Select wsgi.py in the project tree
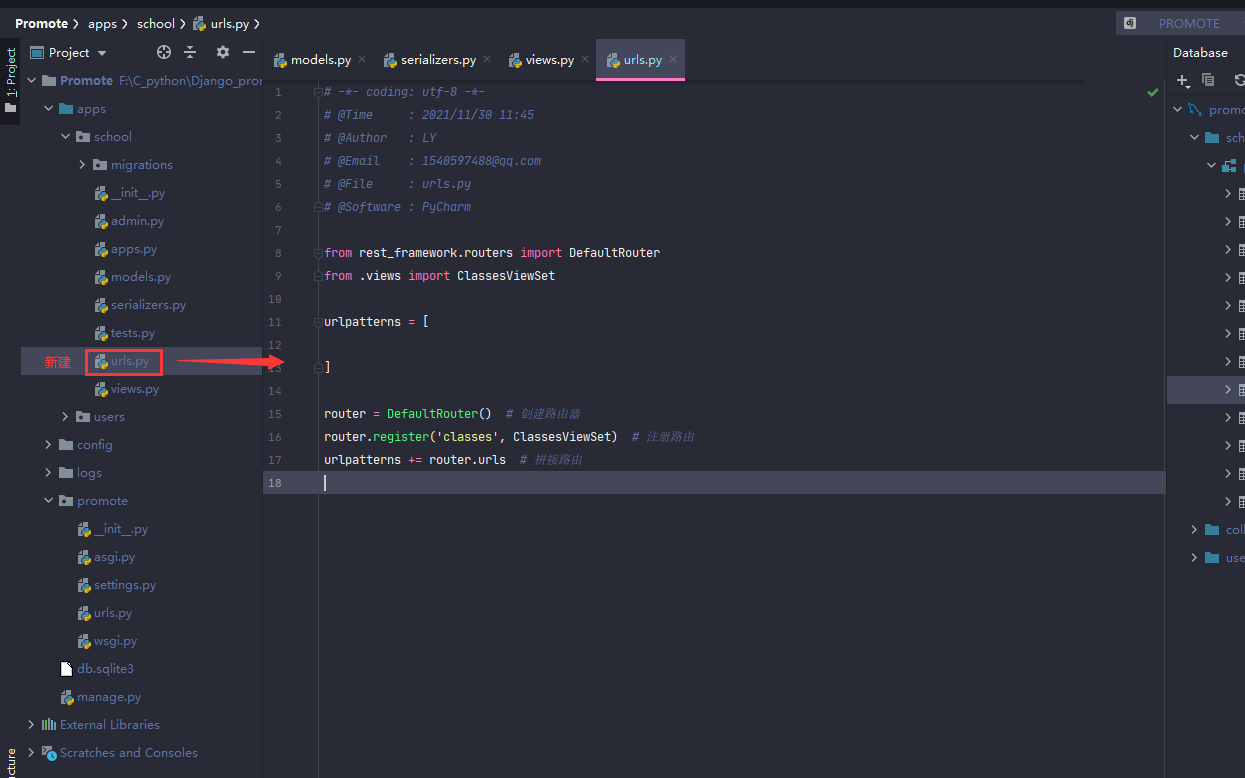Viewport: 1245px width, 778px height. (115, 641)
